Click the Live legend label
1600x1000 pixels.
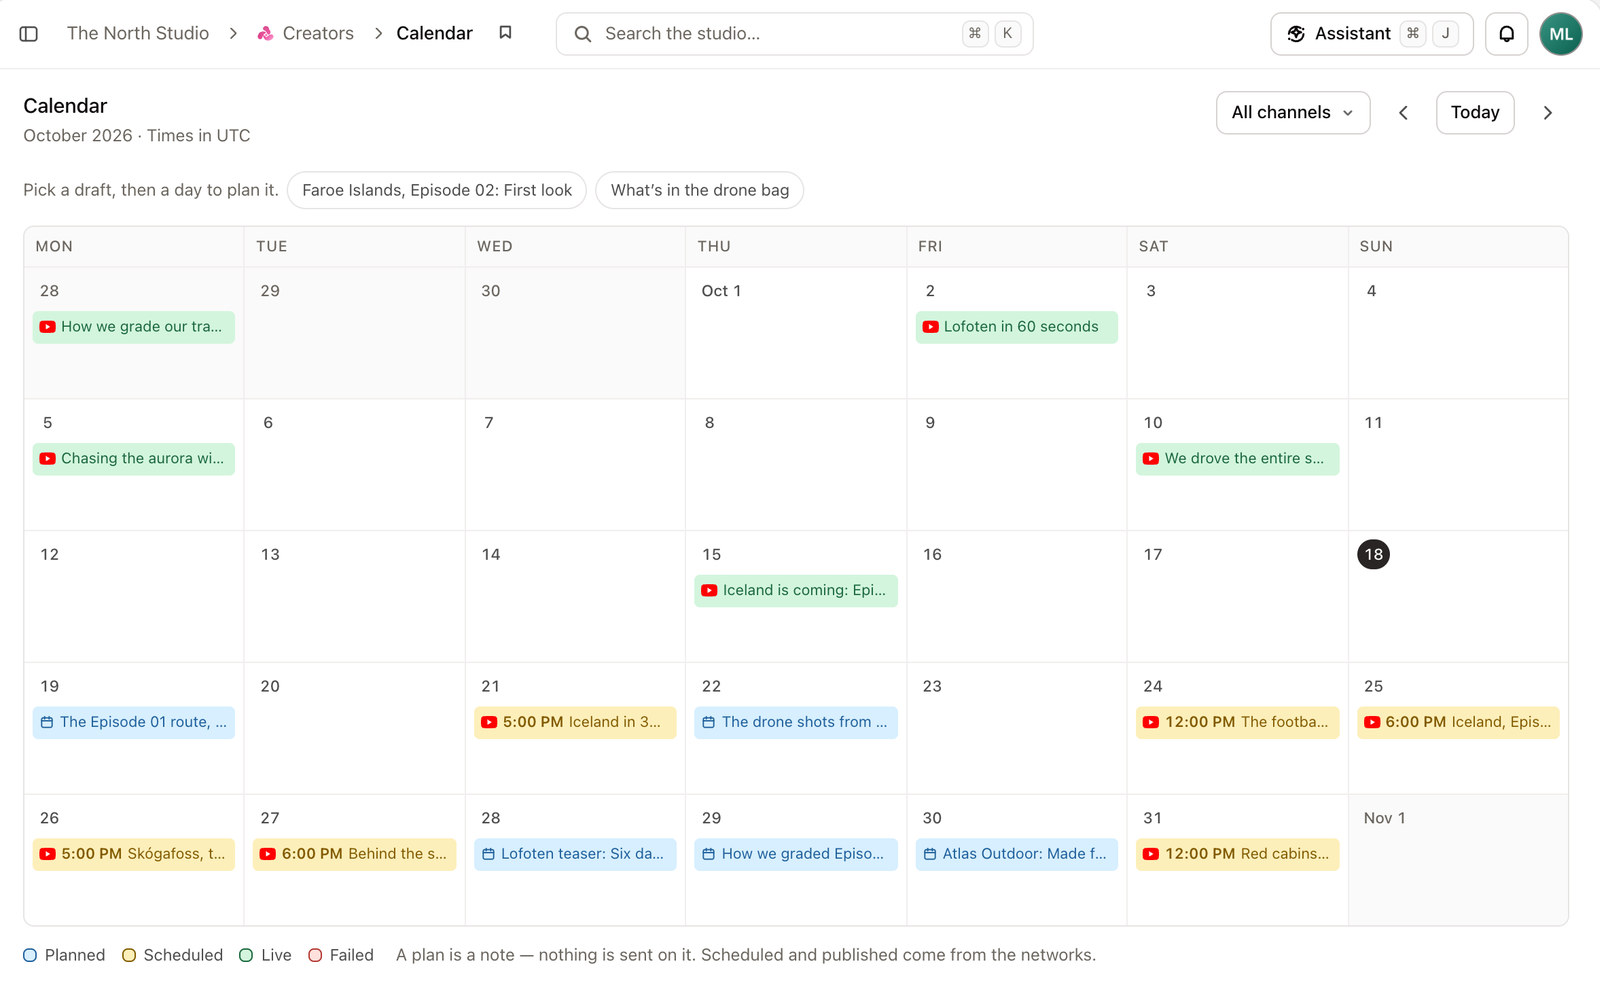tap(276, 956)
